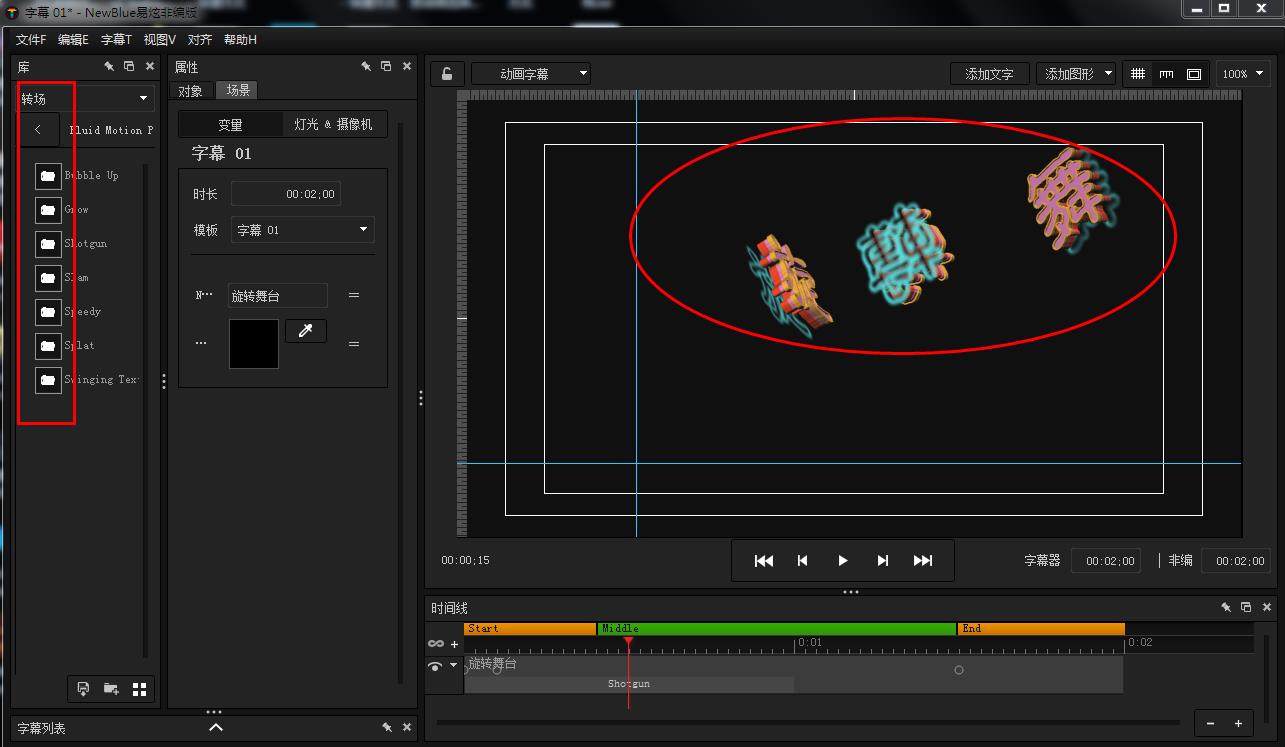Open the 对齐 menu
The height and width of the screenshot is (747, 1285).
point(200,40)
